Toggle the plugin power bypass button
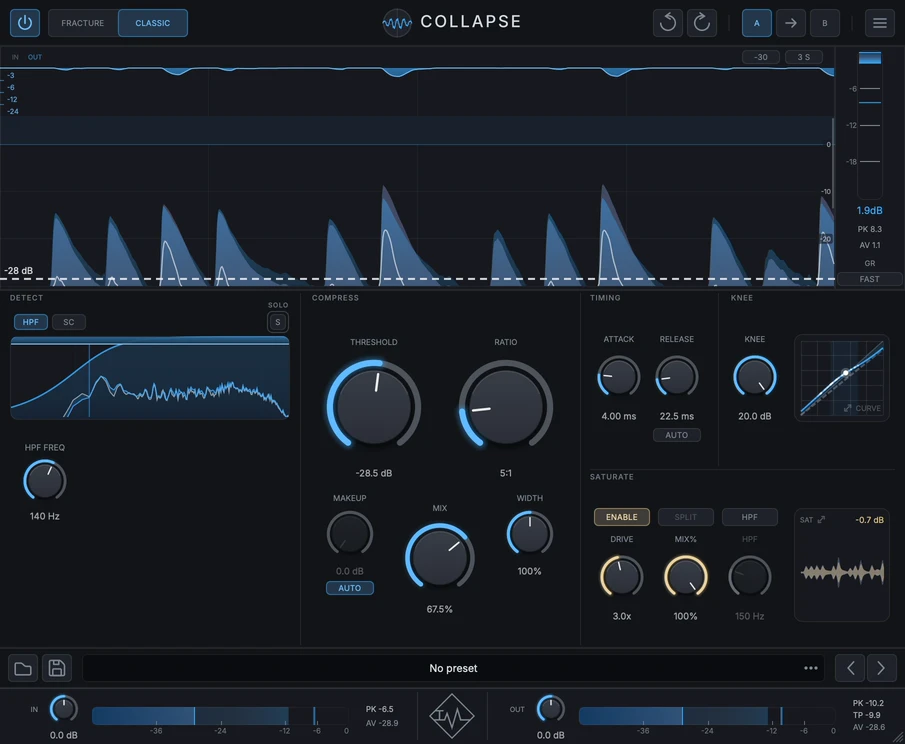The width and height of the screenshot is (905, 744). pyautogui.click(x=25, y=23)
